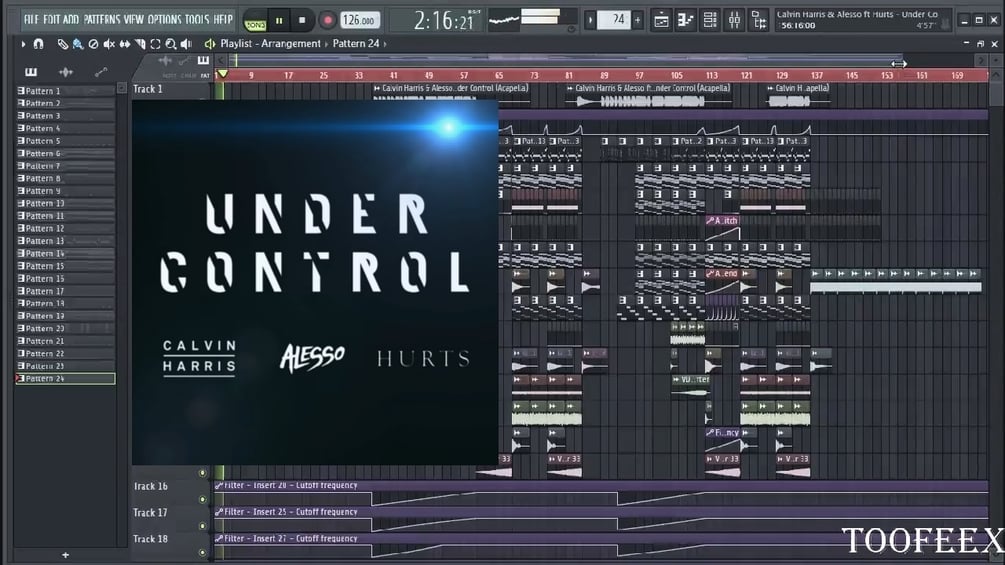The height and width of the screenshot is (565, 1005).
Task: Click the oscilloscope display in top toolbar
Action: (504, 20)
